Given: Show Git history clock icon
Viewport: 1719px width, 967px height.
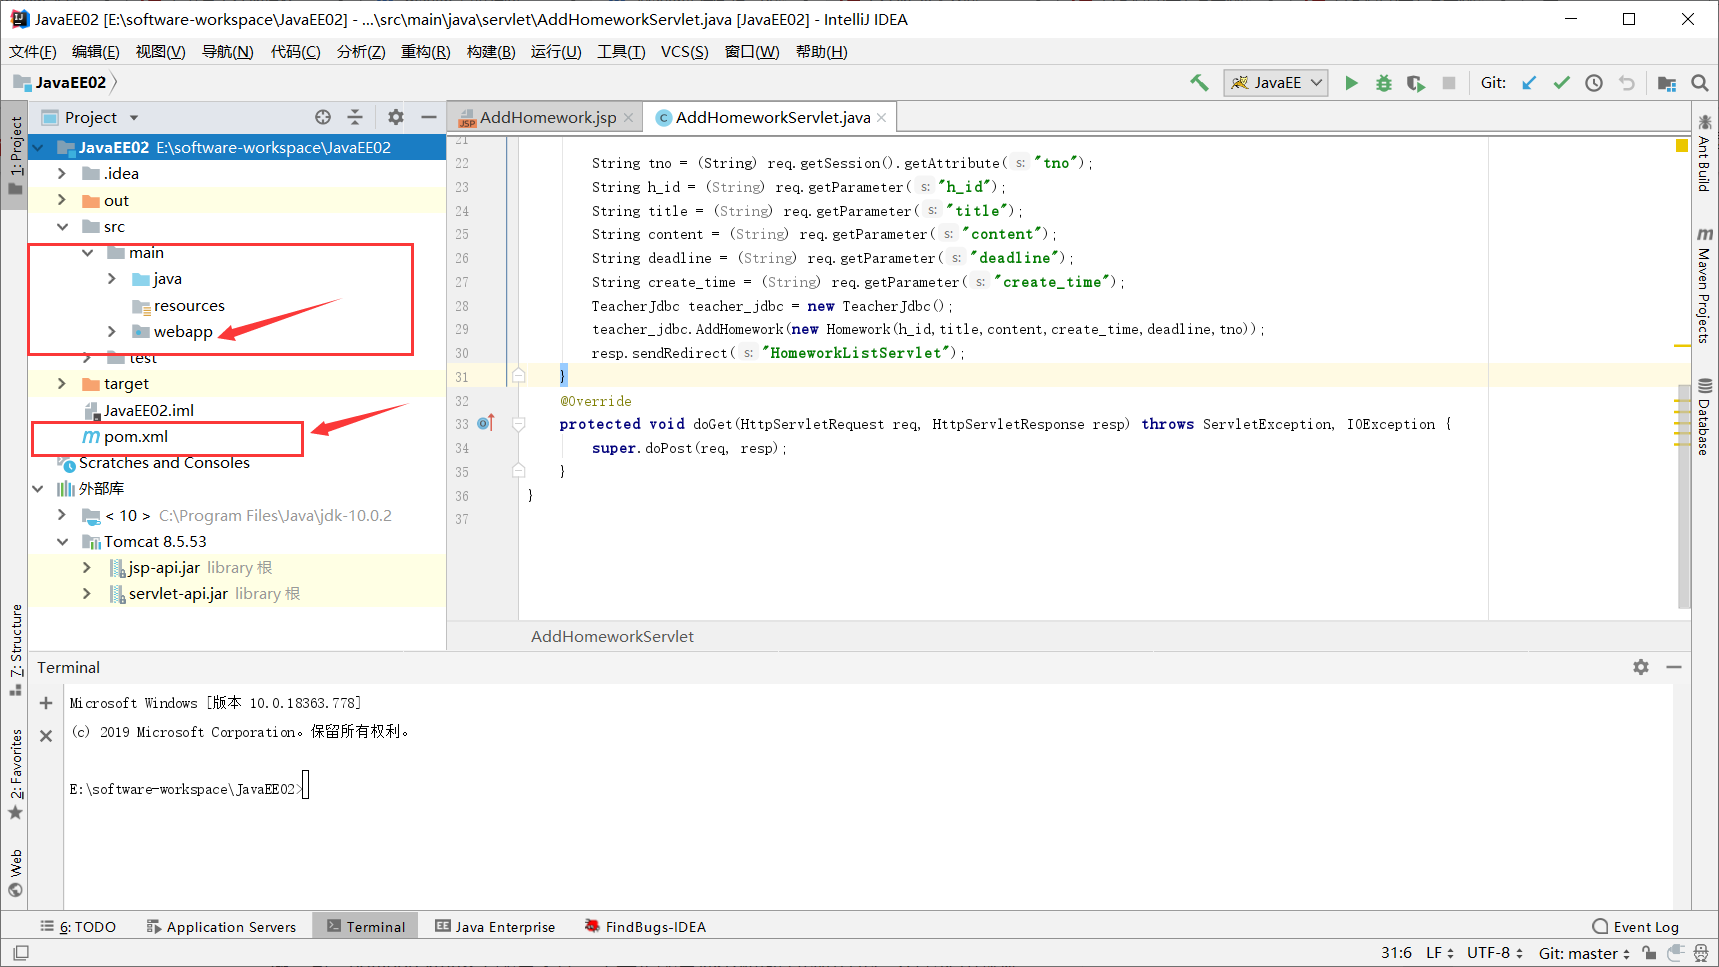Looking at the screenshot, I should coord(1594,83).
